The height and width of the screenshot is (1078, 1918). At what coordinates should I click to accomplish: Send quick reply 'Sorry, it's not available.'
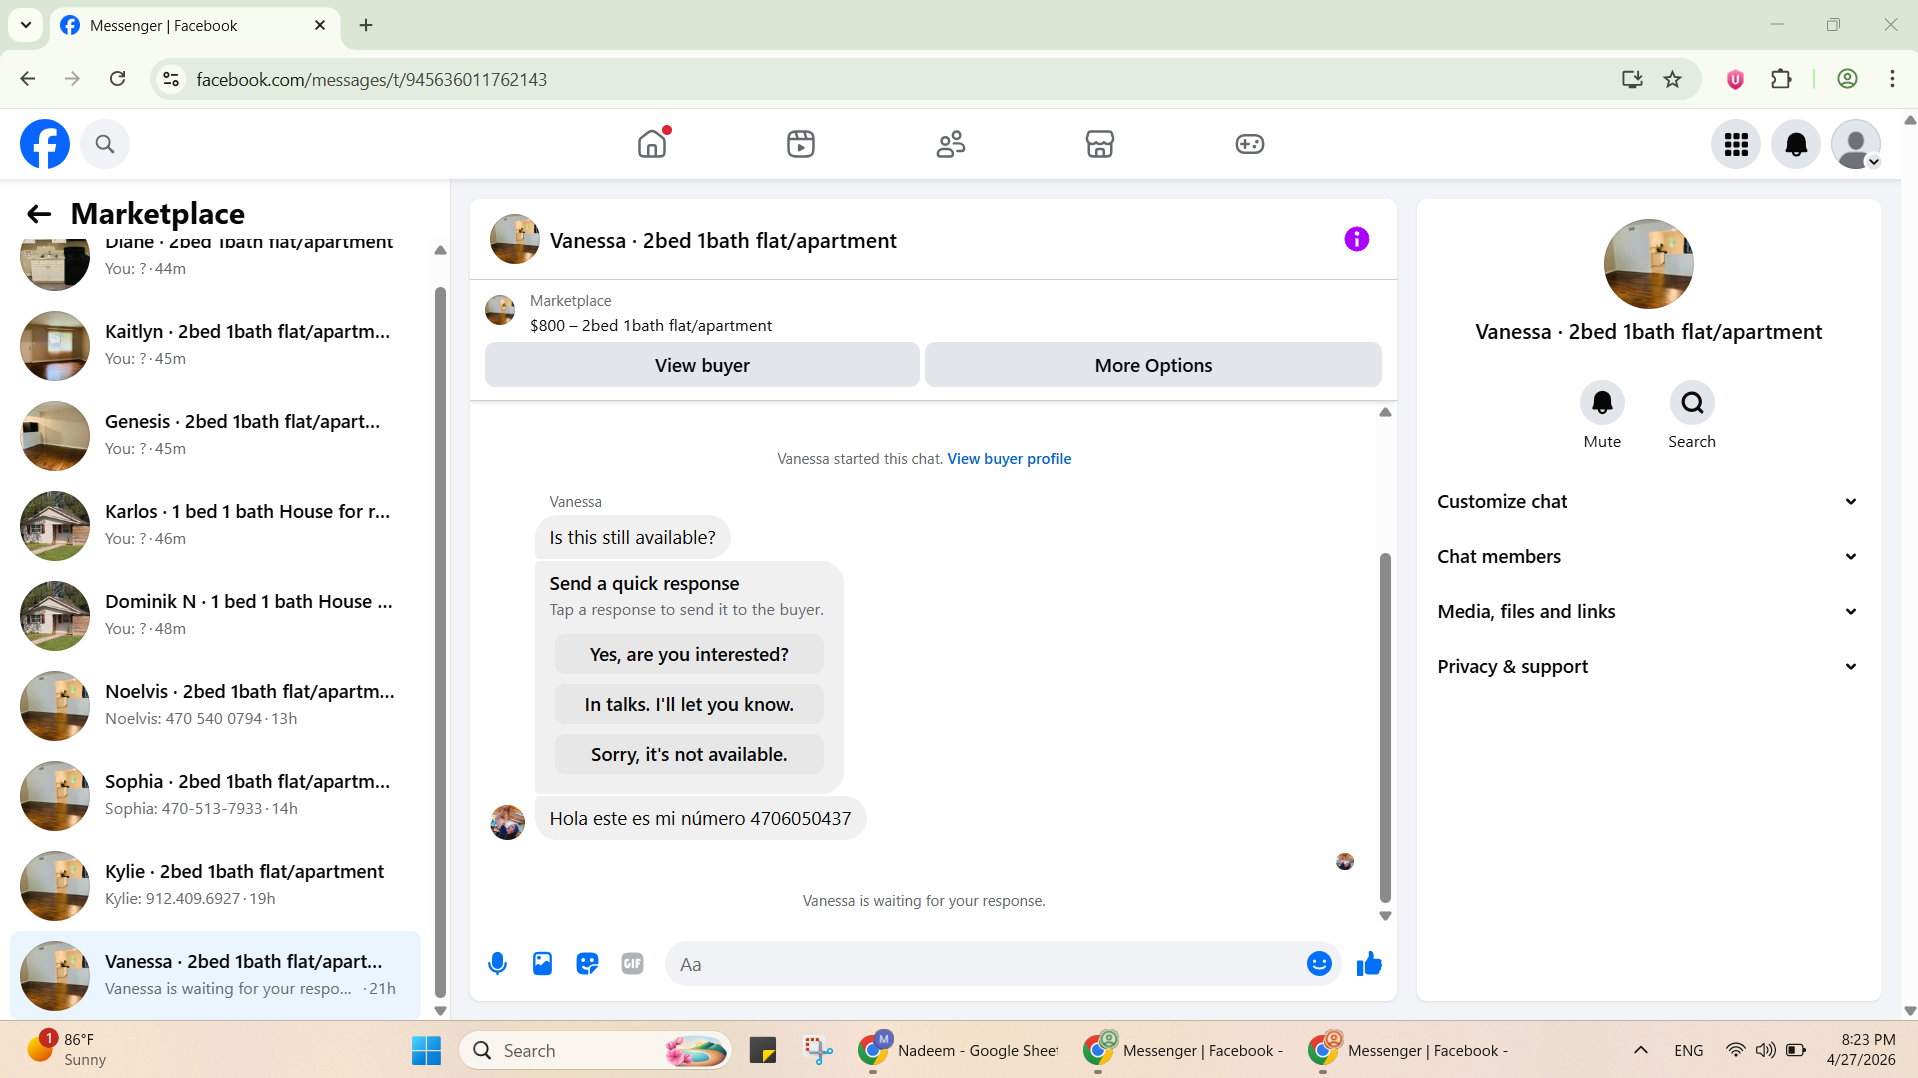689,755
